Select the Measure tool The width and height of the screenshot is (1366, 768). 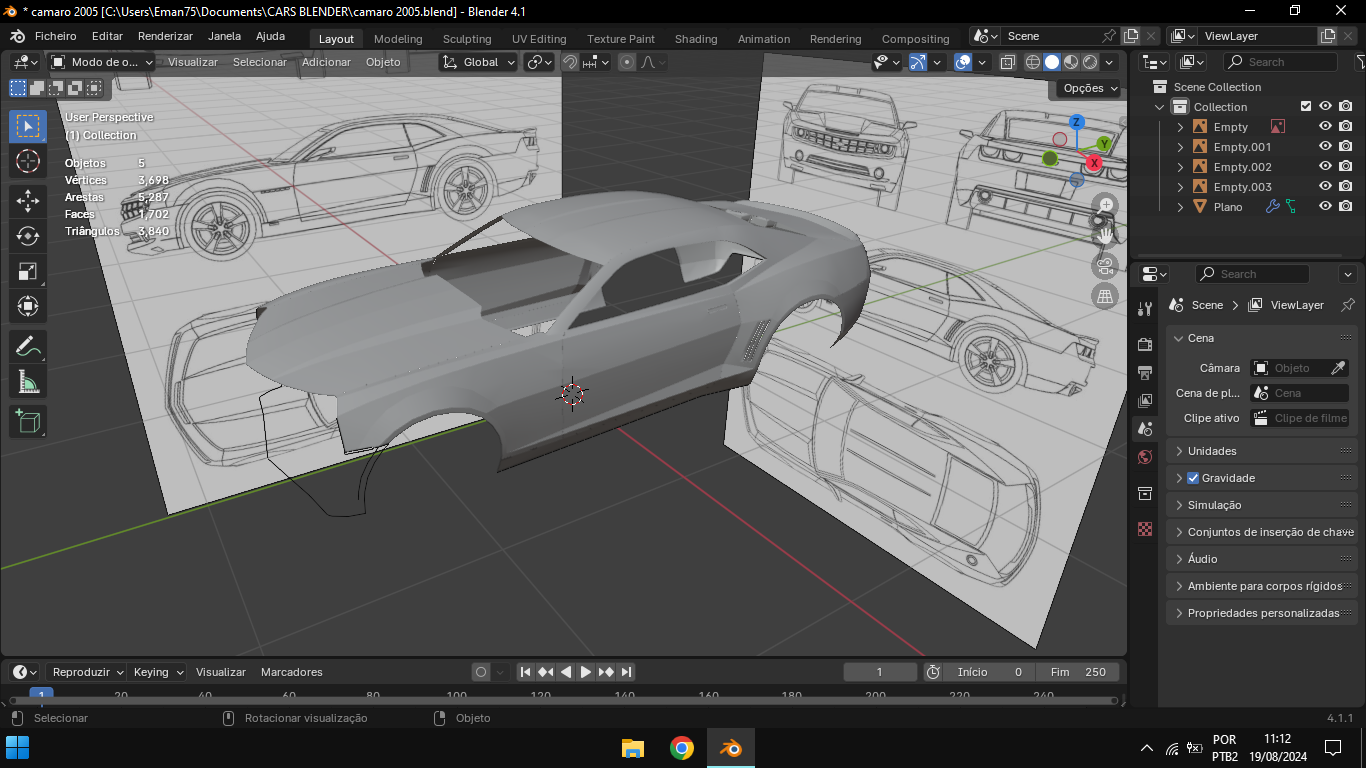click(28, 382)
